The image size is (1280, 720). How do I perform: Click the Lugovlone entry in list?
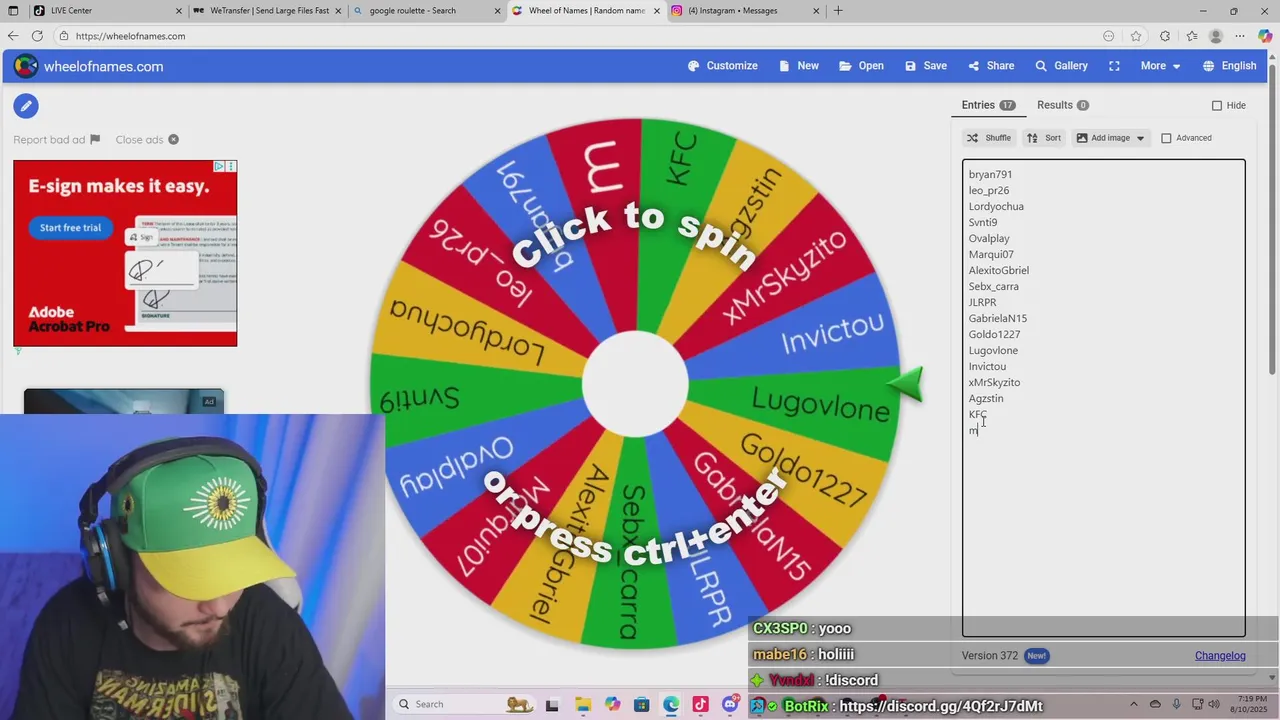[993, 350]
